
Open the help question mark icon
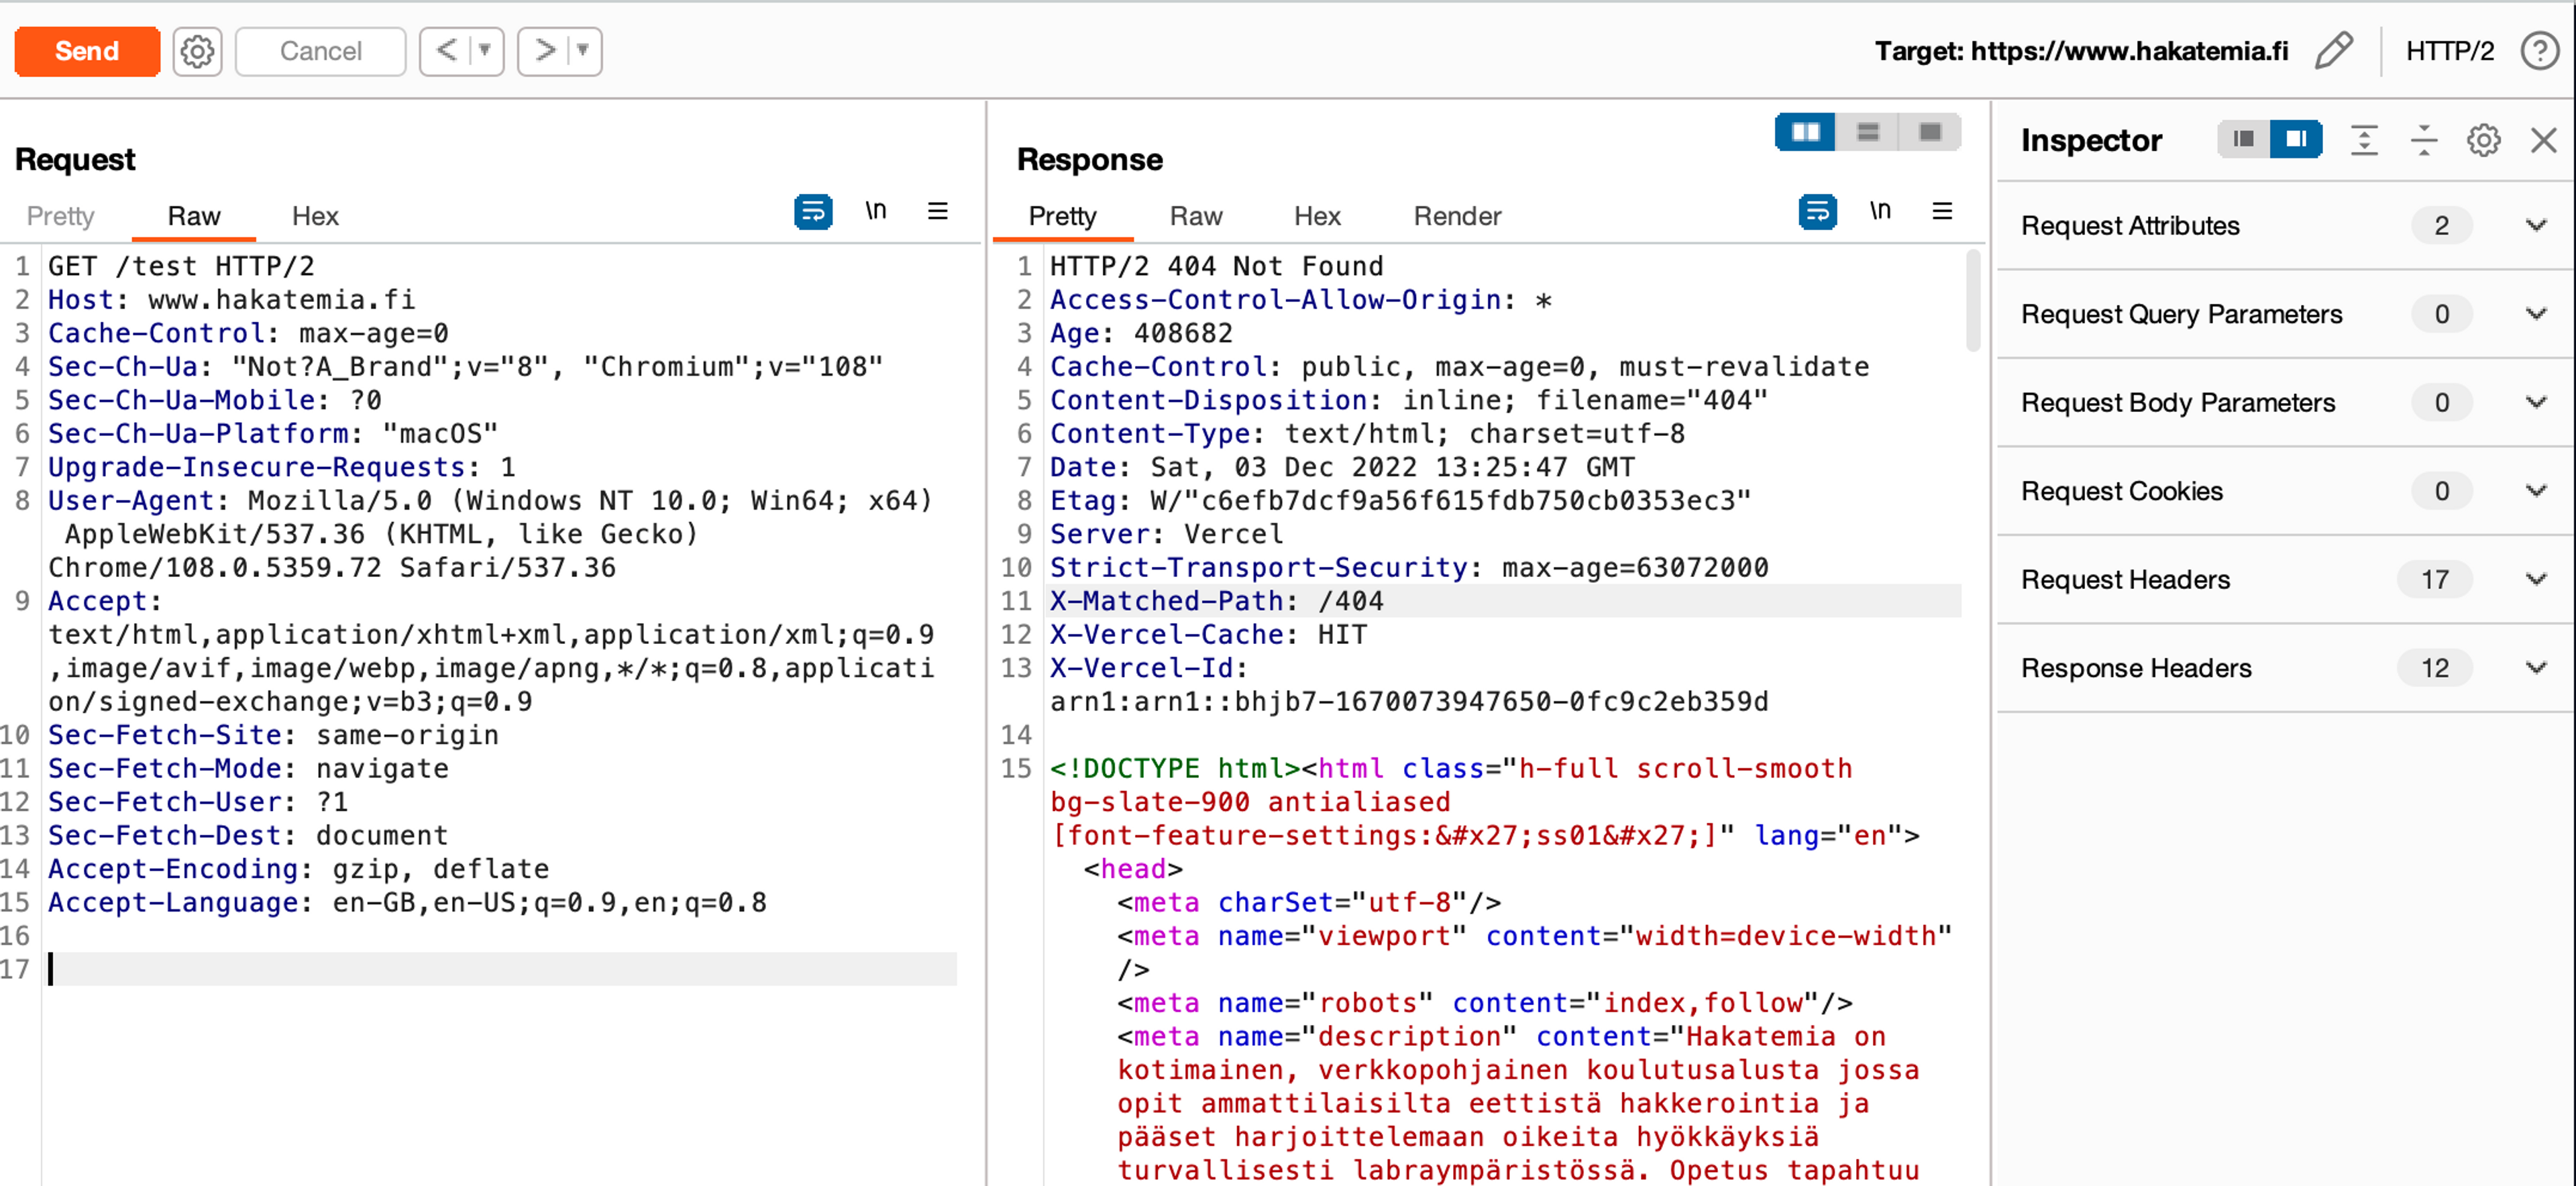point(2539,51)
